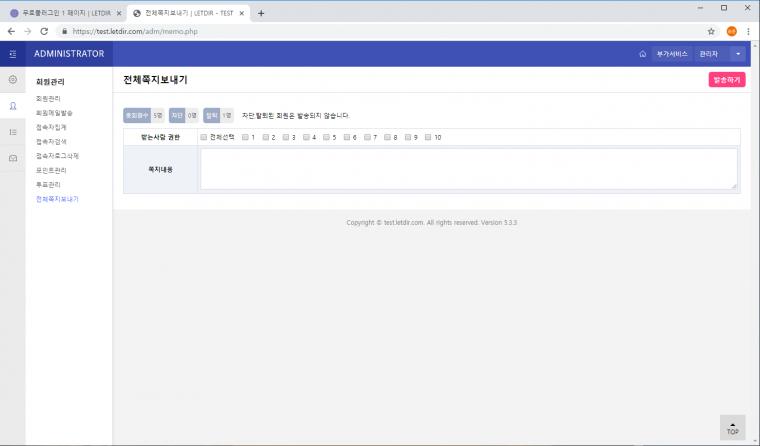The image size is (760, 446).
Task: Open 회원메일발송 in the sidebar
Action: (x=54, y=113)
